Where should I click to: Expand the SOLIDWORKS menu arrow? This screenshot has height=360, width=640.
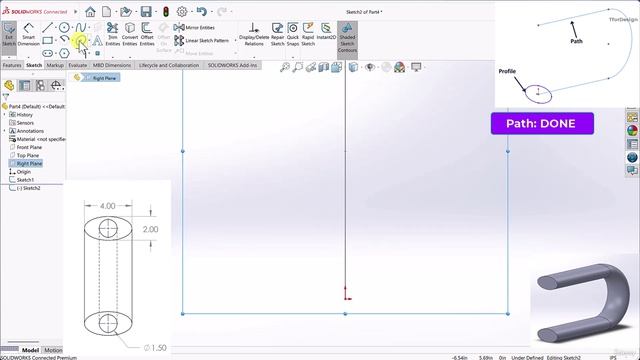point(76,12)
